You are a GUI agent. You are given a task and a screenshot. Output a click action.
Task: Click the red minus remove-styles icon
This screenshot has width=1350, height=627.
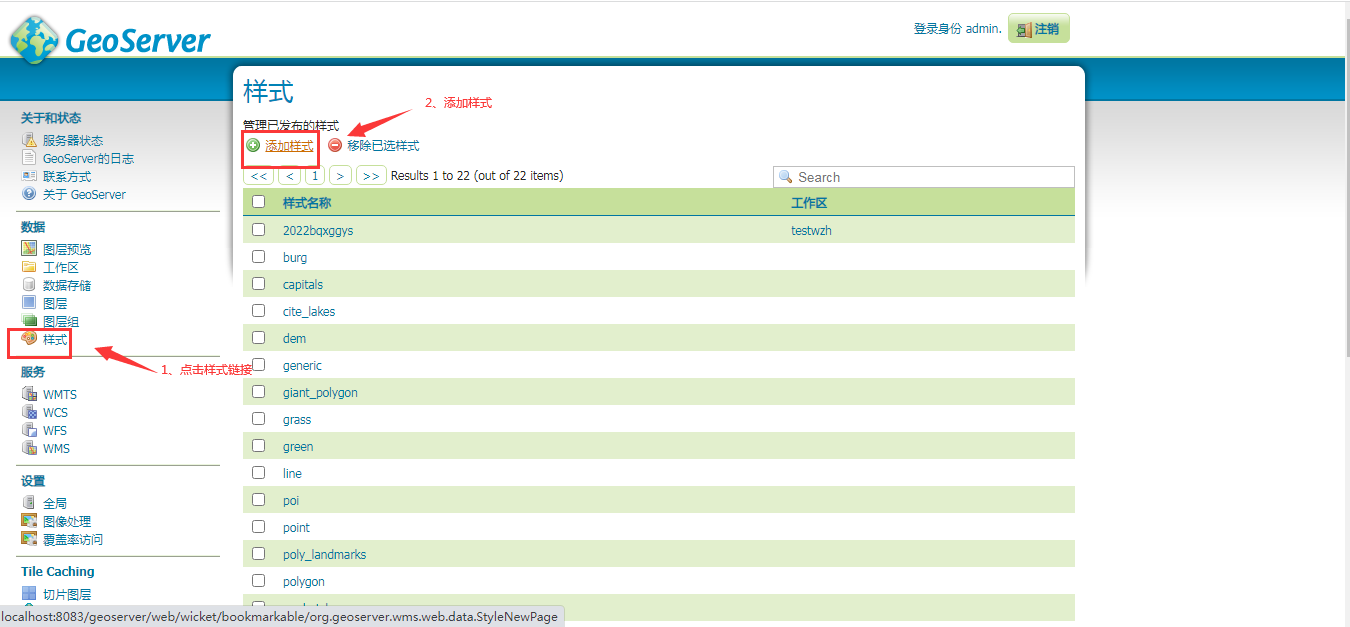point(335,146)
